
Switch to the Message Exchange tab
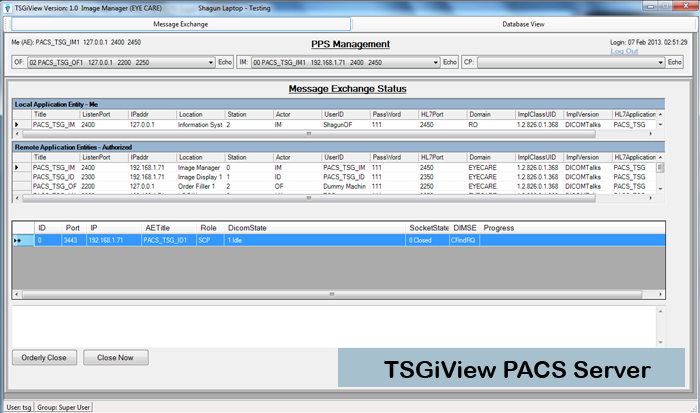[181, 24]
